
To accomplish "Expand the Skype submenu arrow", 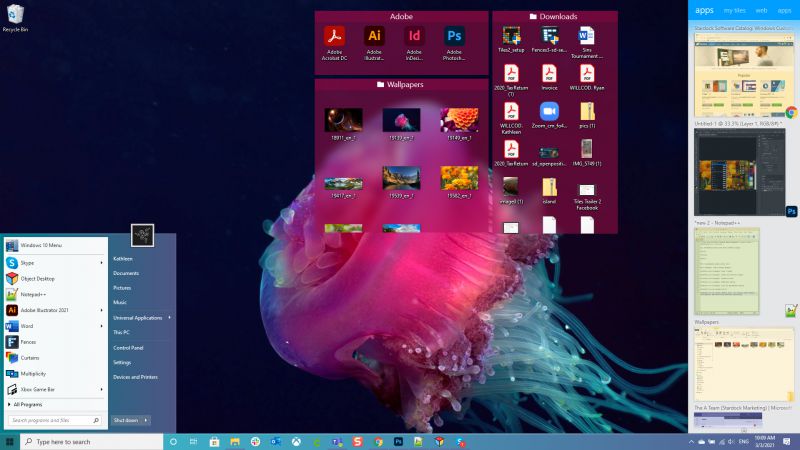I will pos(102,262).
